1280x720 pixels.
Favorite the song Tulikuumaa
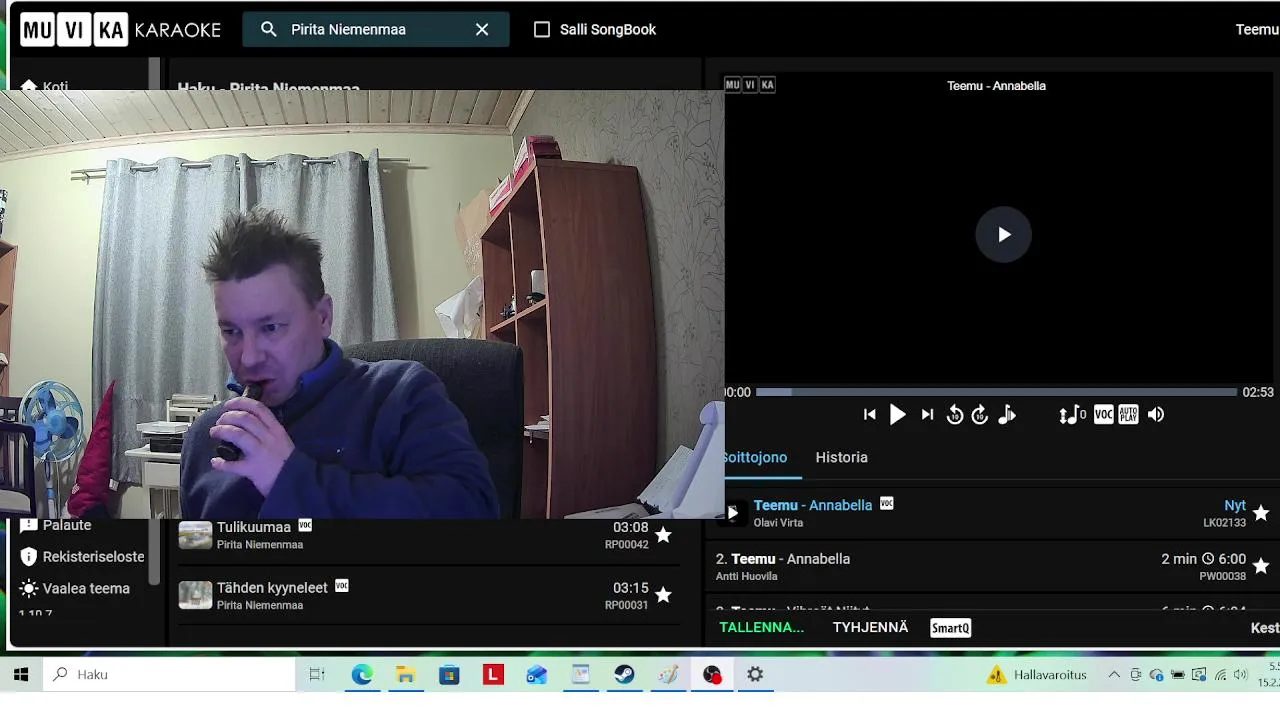[x=663, y=535]
